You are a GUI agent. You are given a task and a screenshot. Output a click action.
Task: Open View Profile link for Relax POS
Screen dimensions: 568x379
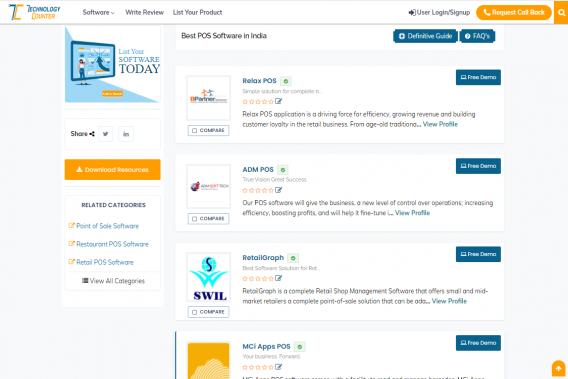coord(440,124)
